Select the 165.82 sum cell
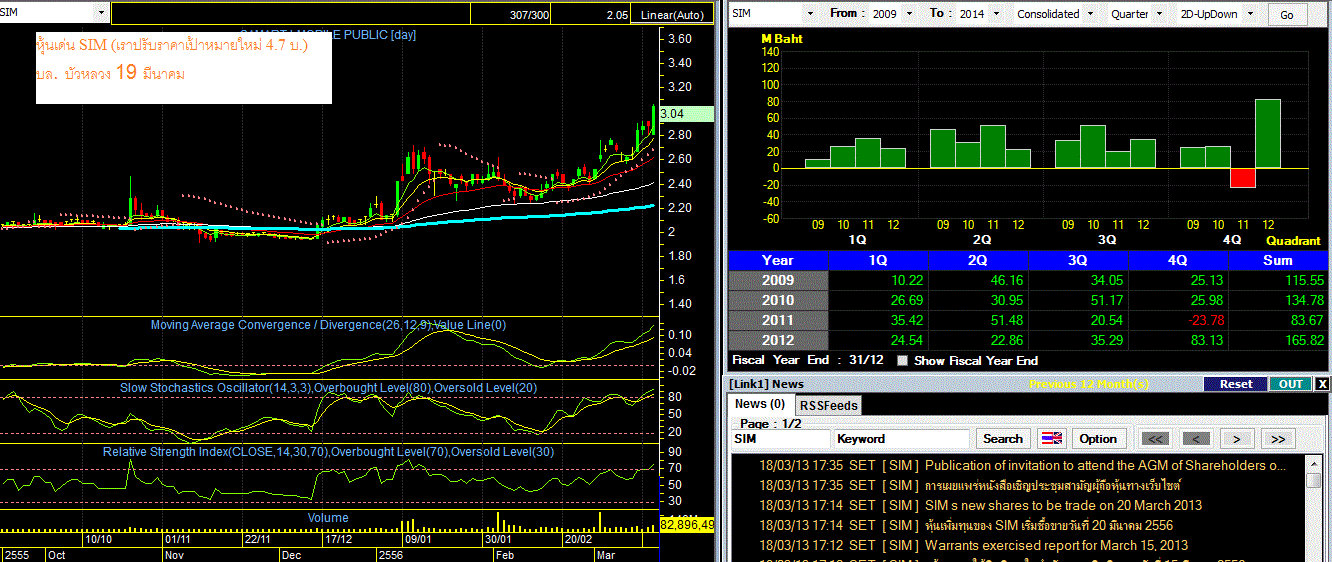The height and width of the screenshot is (562, 1332). point(1278,340)
